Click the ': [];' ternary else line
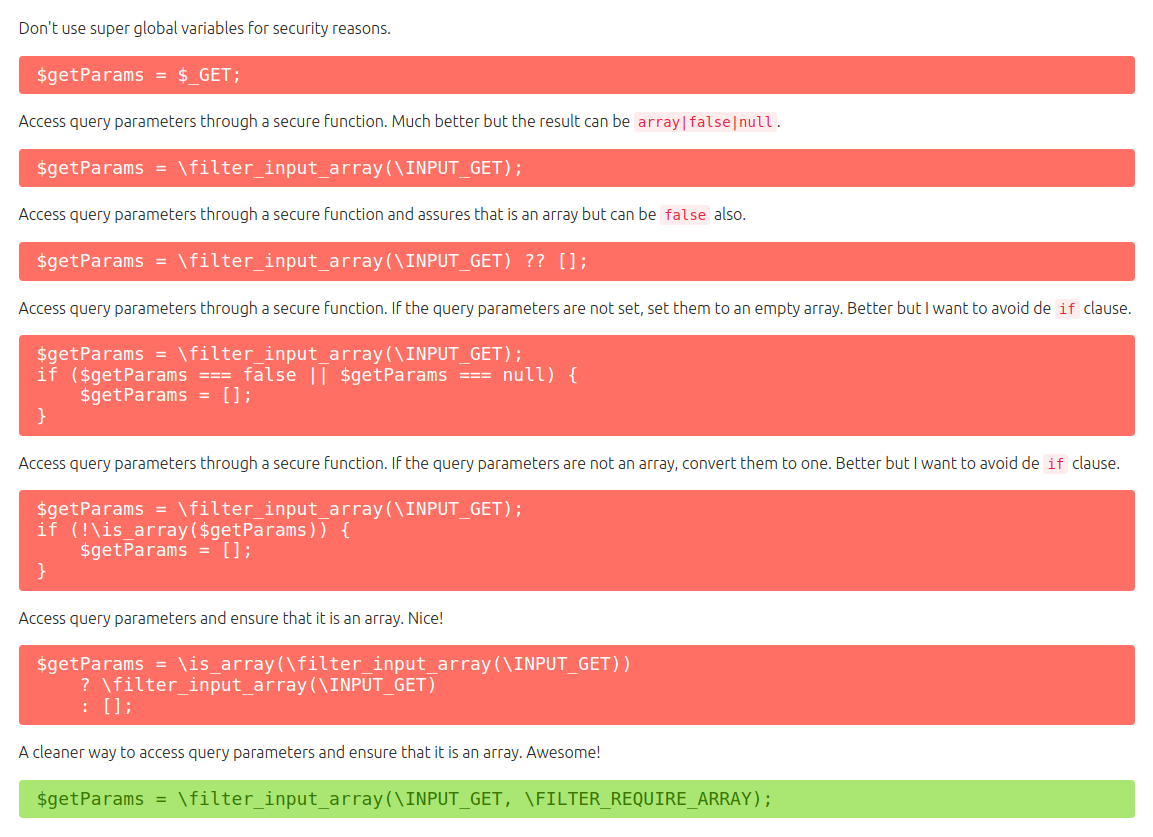 point(107,706)
